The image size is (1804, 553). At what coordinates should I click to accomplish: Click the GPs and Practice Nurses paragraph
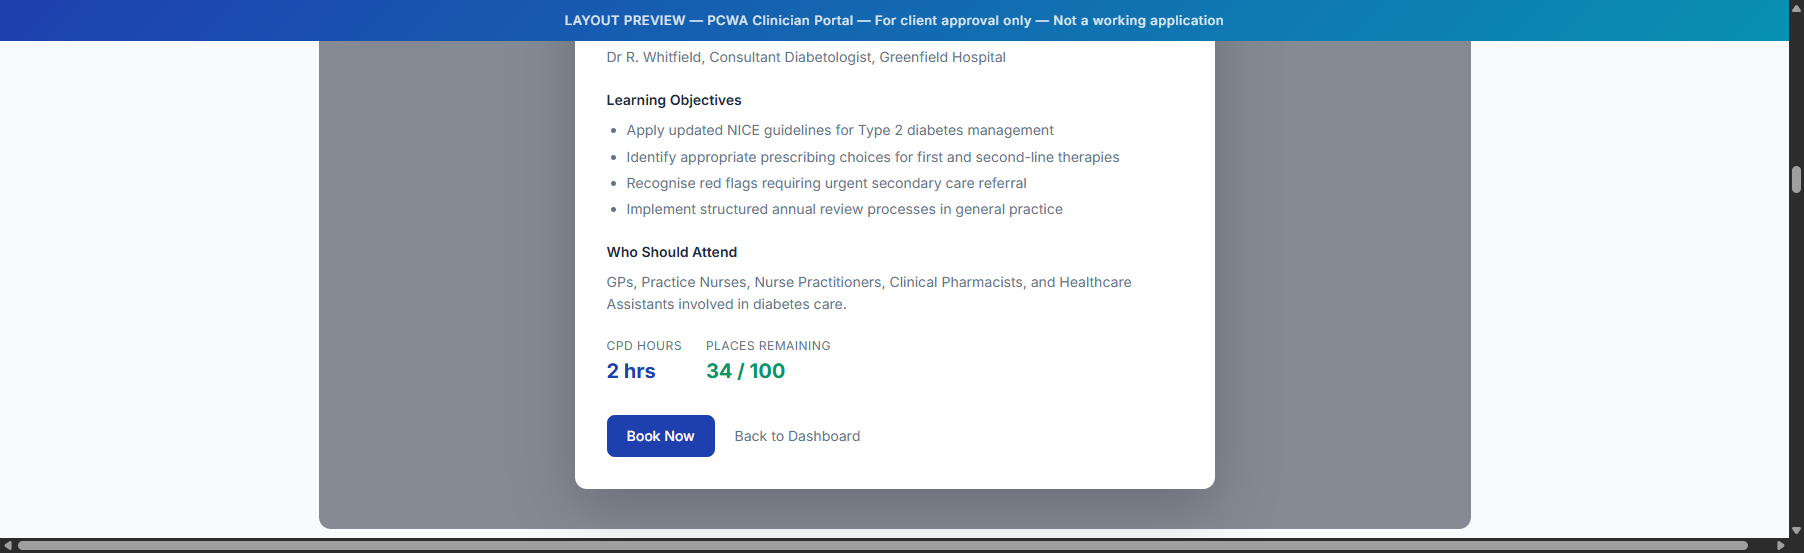pos(868,293)
